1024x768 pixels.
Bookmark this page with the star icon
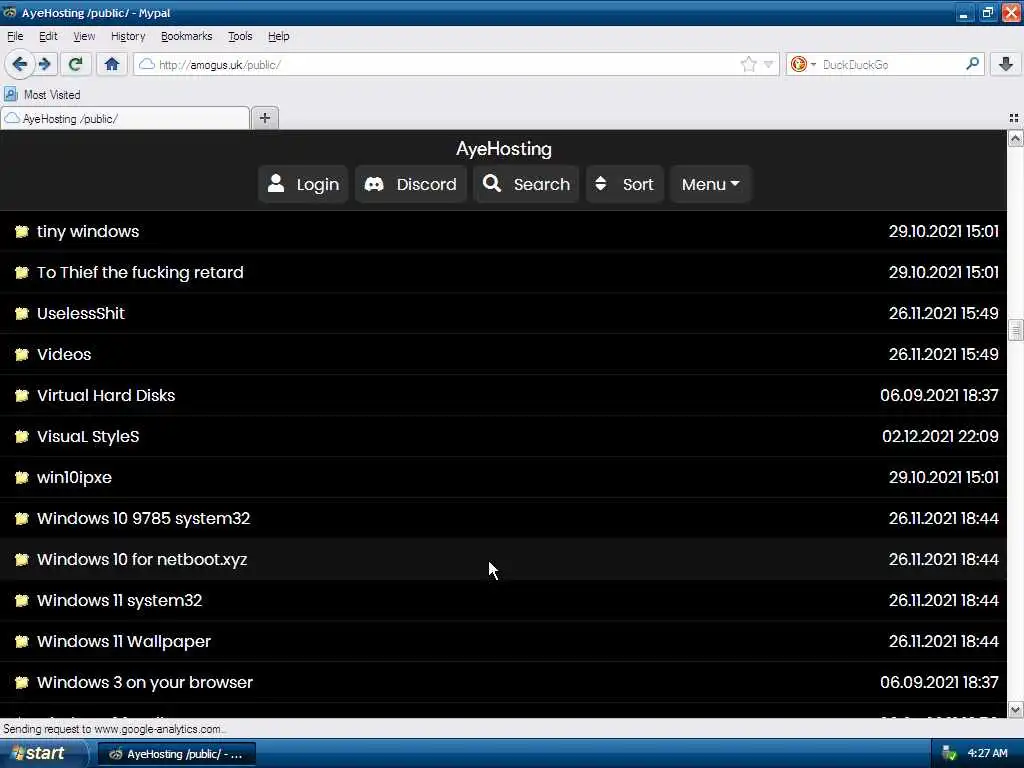pyautogui.click(x=748, y=64)
